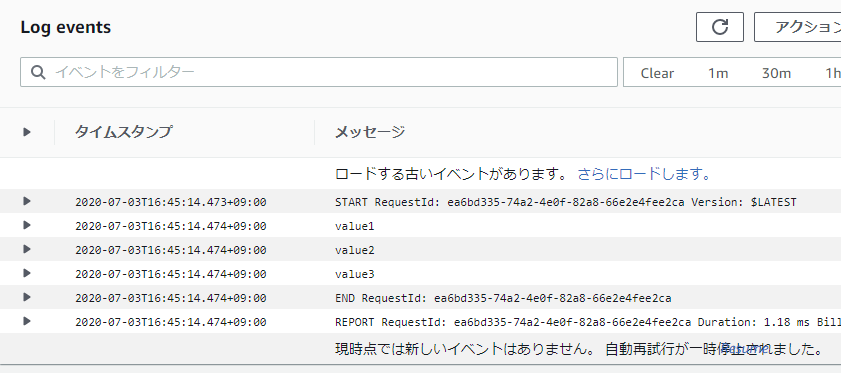Expand all rows using header triangle
Screen dimensions: 841x373
(27, 131)
